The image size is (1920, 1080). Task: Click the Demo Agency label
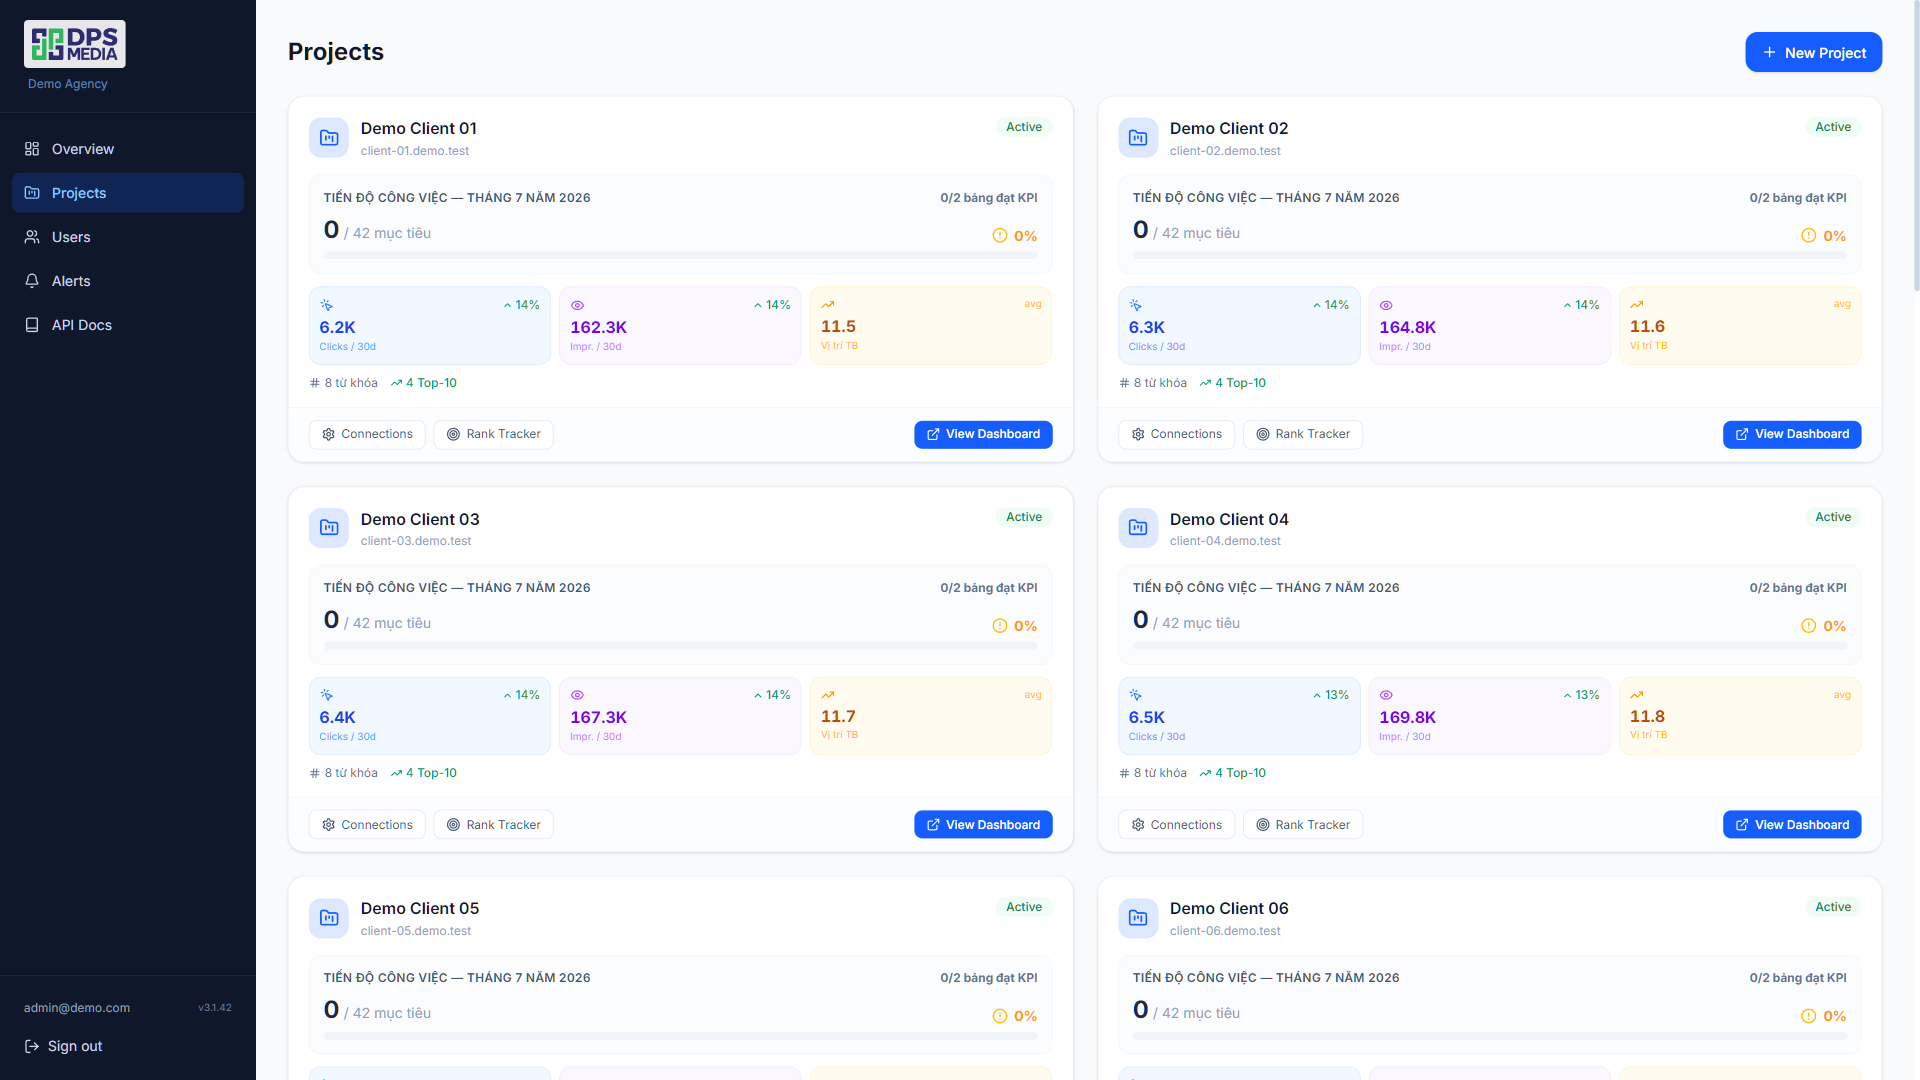(x=68, y=84)
